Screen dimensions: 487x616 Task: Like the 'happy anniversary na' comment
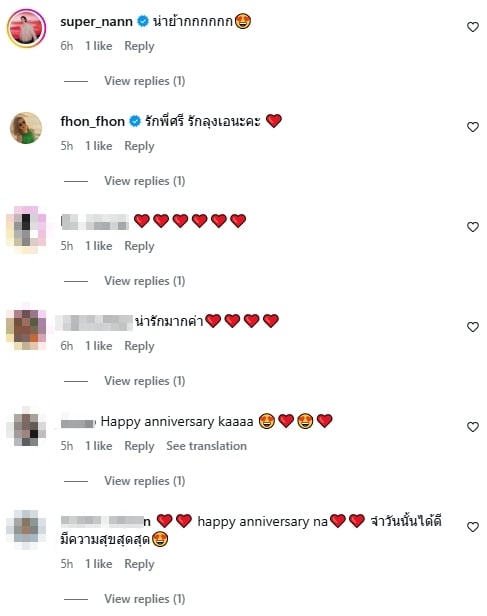click(473, 527)
